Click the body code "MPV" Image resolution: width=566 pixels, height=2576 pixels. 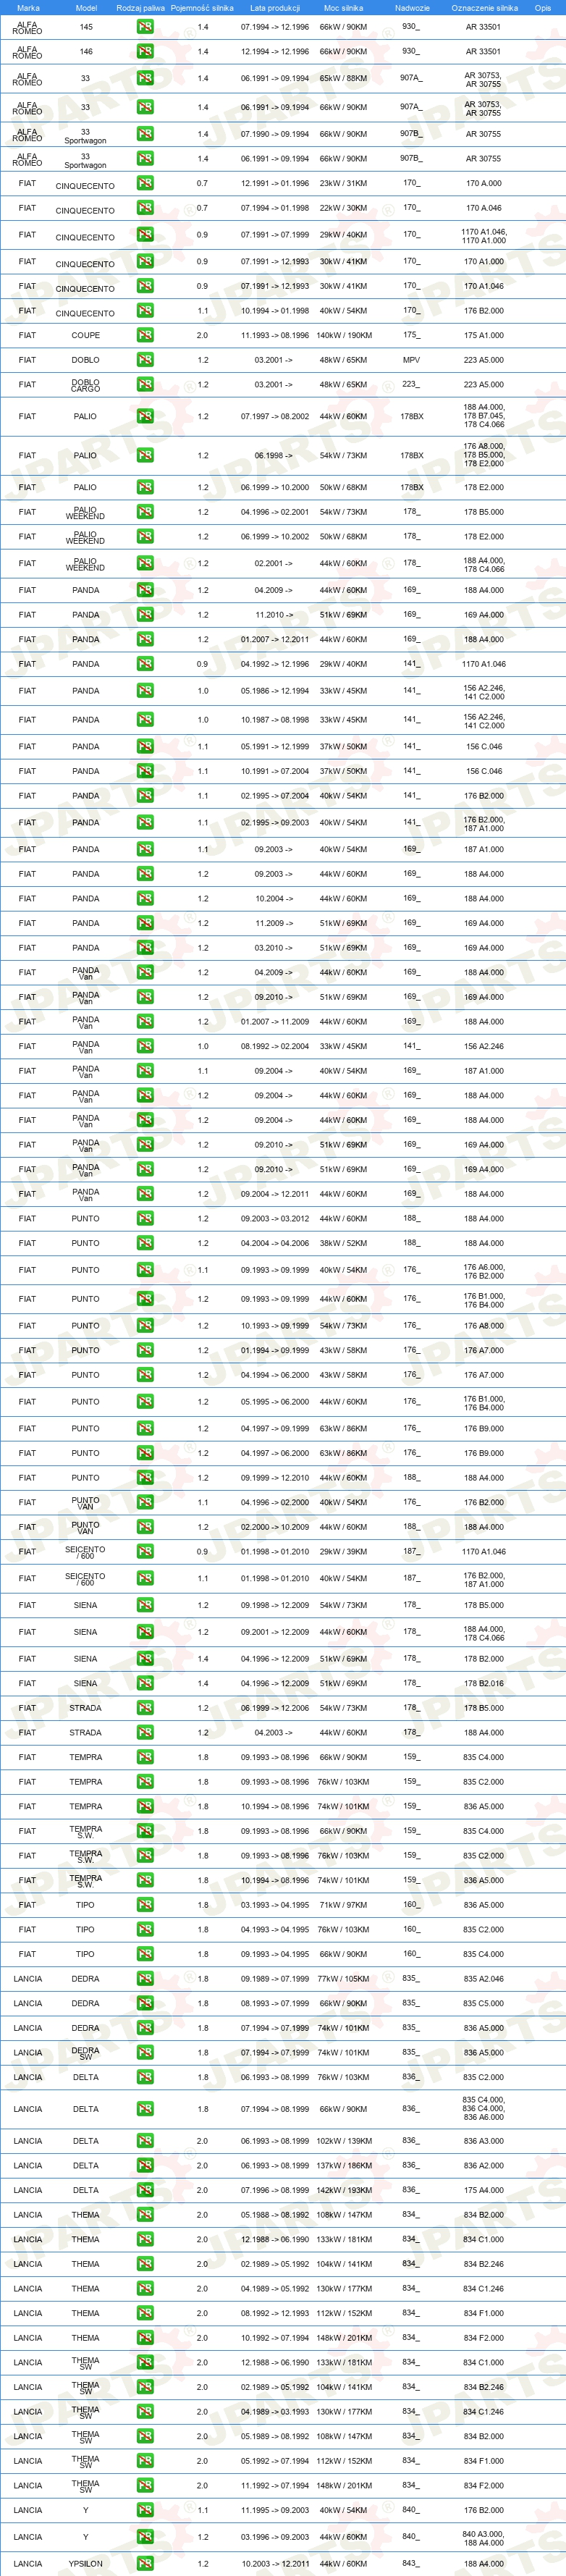tap(411, 360)
